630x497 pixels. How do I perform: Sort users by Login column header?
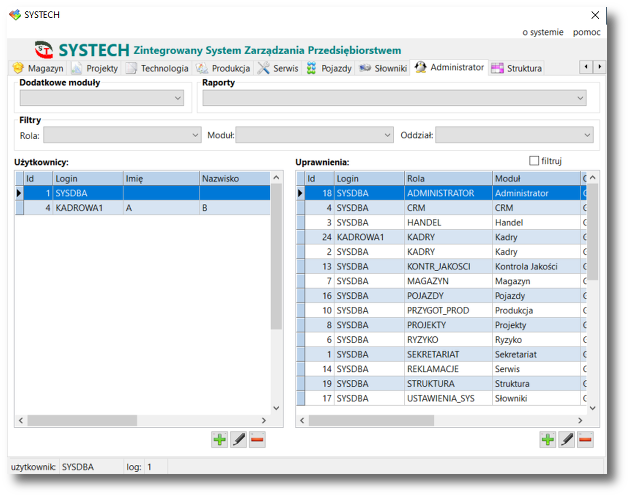coord(88,178)
